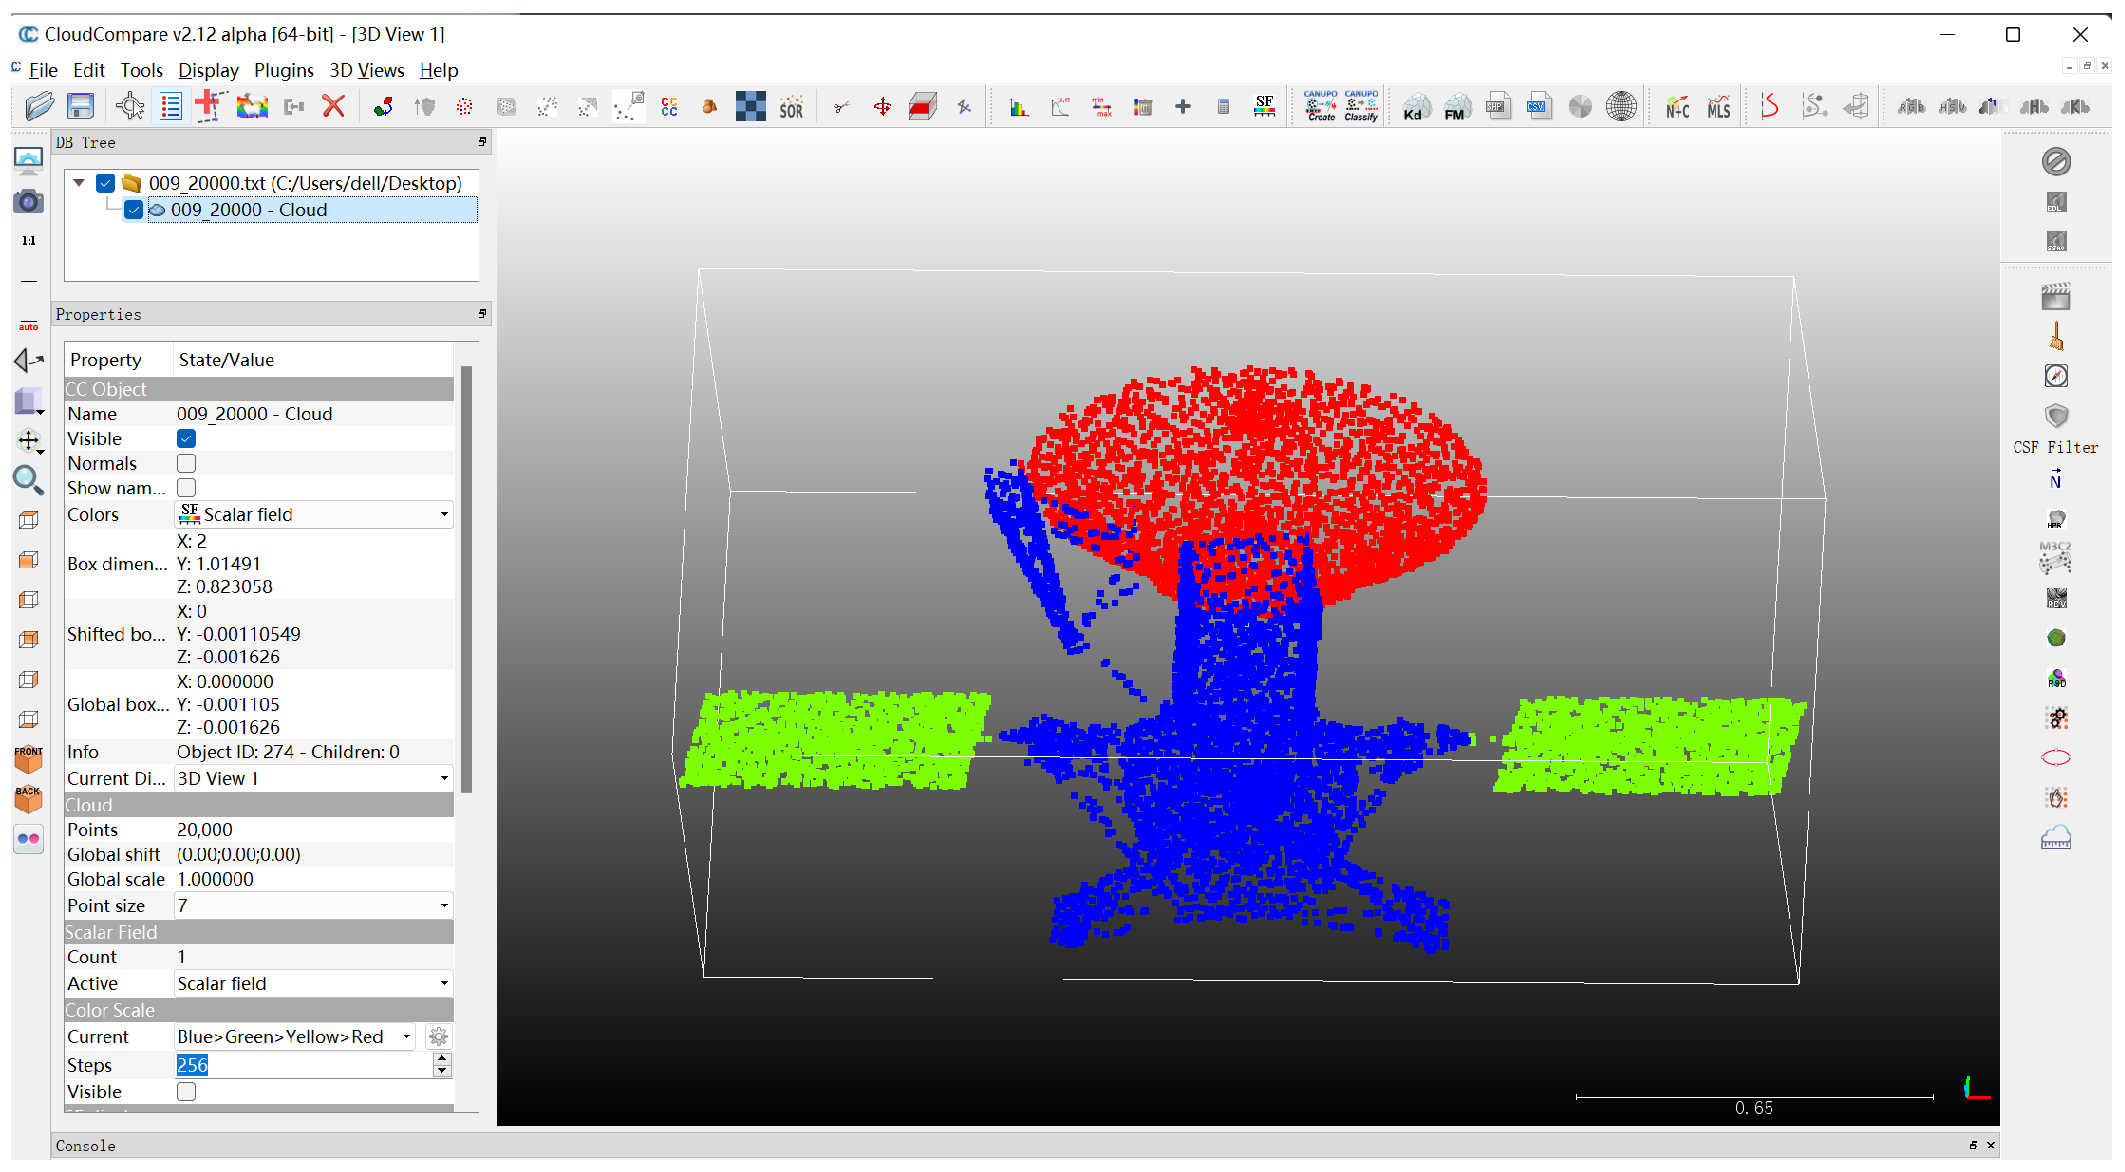Open the CSF Filter plugin
The width and height of the screenshot is (2125, 1172).
2055,417
